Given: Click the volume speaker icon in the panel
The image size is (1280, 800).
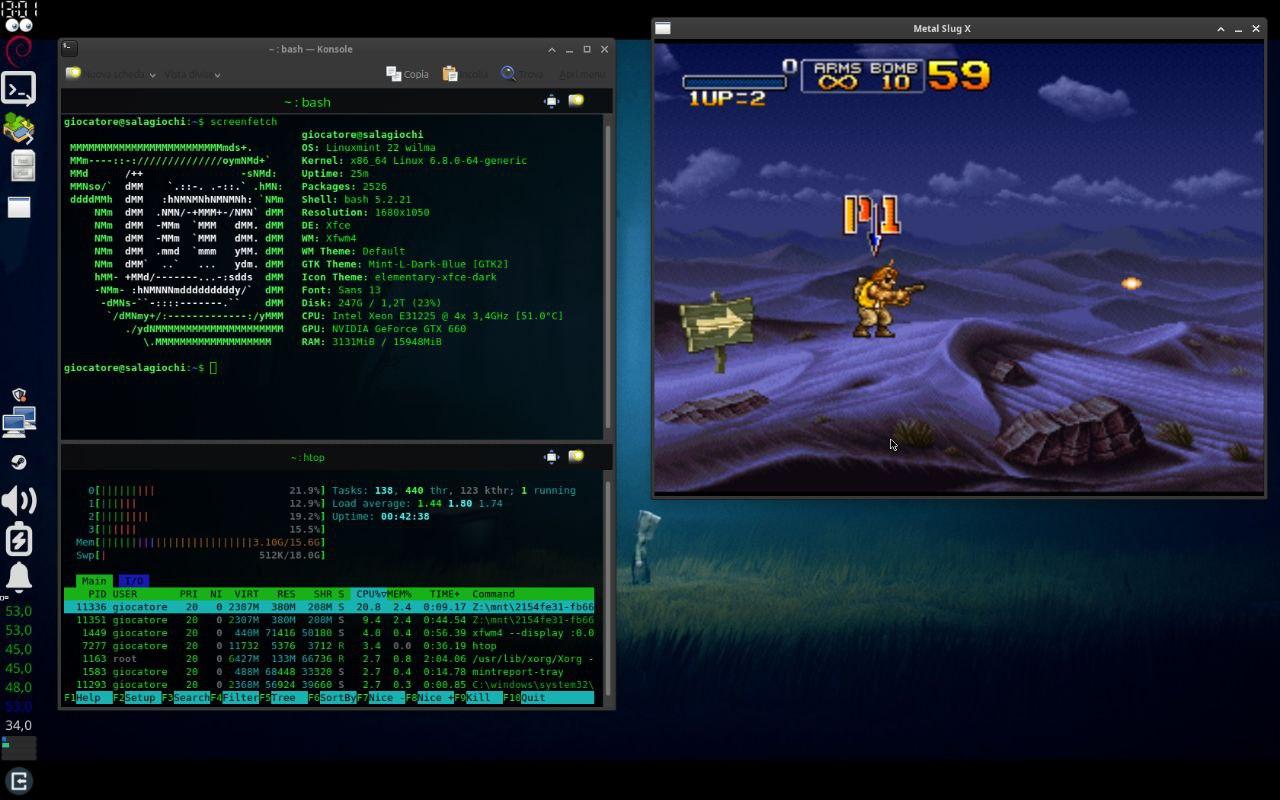Looking at the screenshot, I should click(19, 501).
